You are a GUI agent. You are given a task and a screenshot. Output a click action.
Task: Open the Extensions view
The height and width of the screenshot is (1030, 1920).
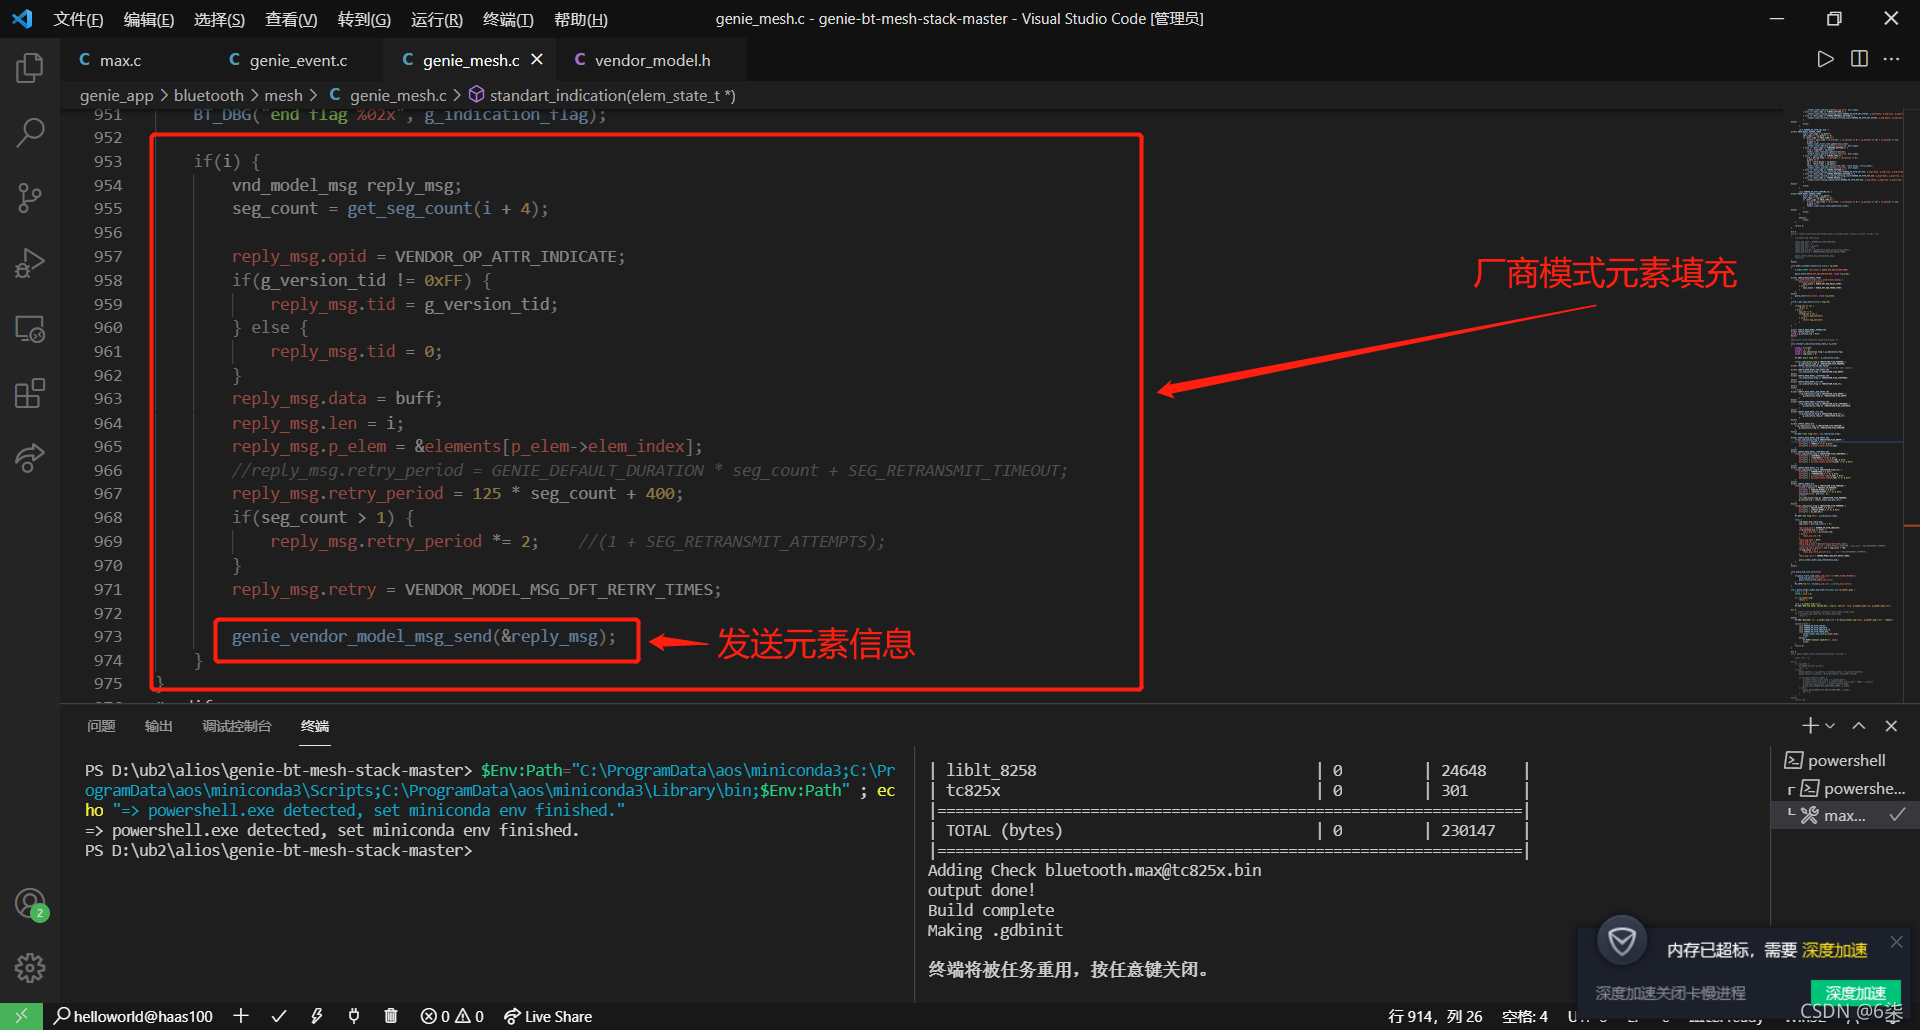tap(30, 393)
